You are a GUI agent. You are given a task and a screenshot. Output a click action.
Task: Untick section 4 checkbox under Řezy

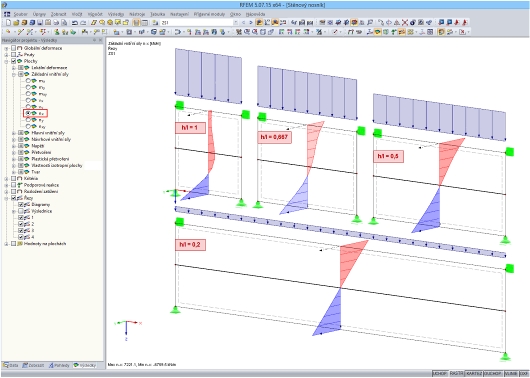click(x=21, y=237)
